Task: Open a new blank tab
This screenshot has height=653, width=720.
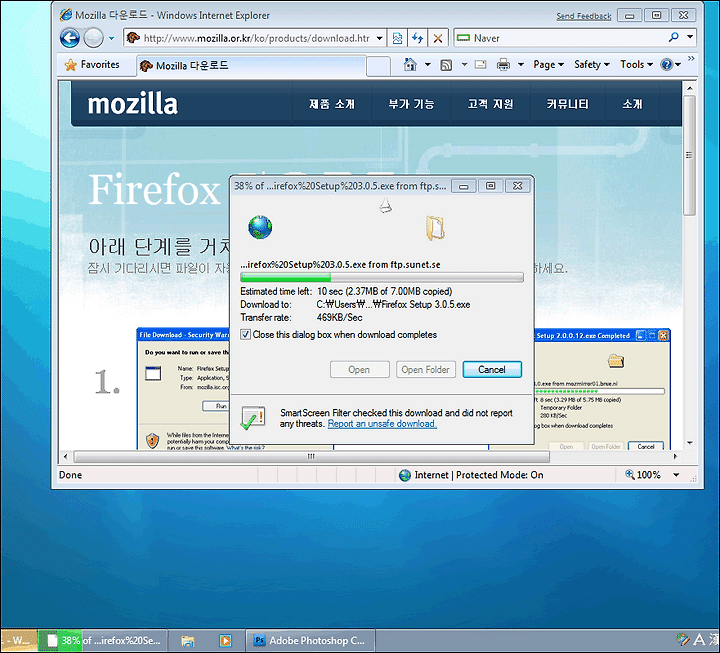Action: coord(379,67)
